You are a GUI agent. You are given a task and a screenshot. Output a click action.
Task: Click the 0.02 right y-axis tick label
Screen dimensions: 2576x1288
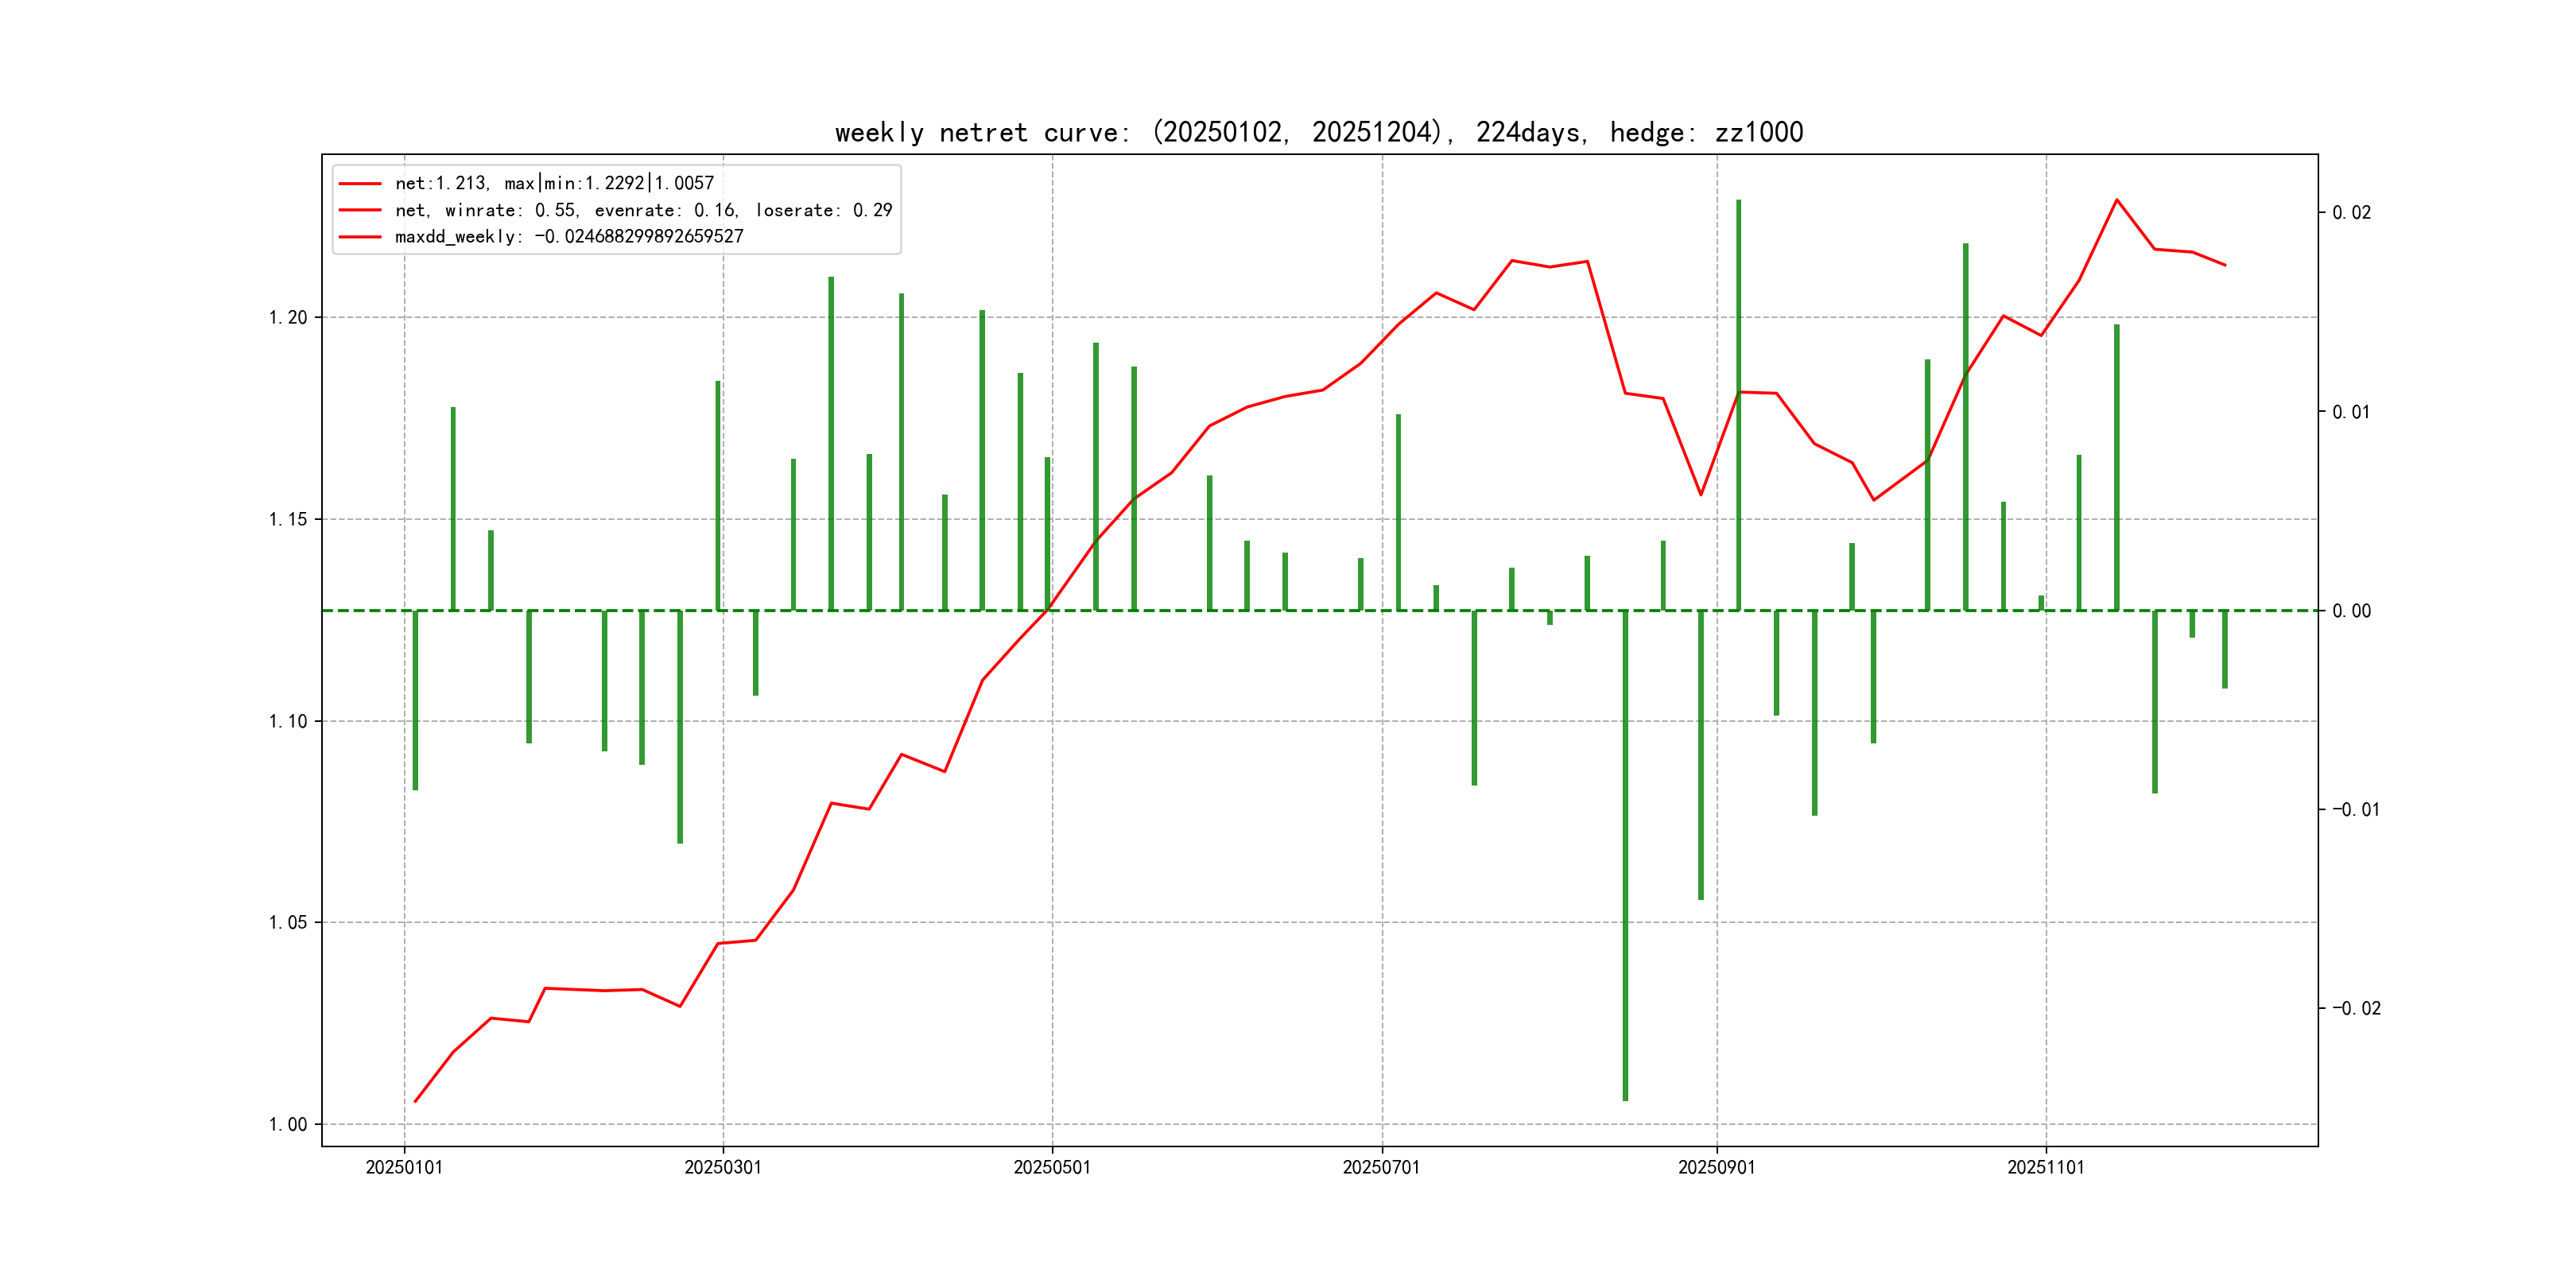tap(2351, 213)
